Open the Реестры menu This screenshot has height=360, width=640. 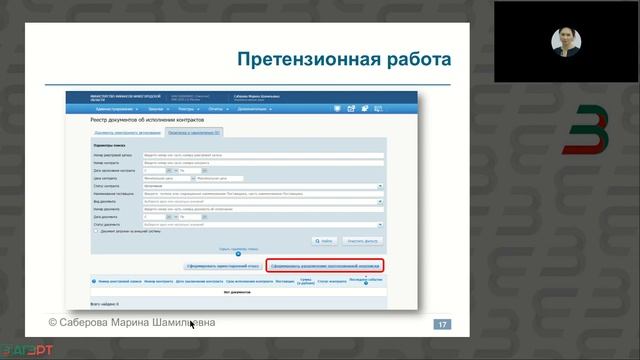(x=189, y=109)
